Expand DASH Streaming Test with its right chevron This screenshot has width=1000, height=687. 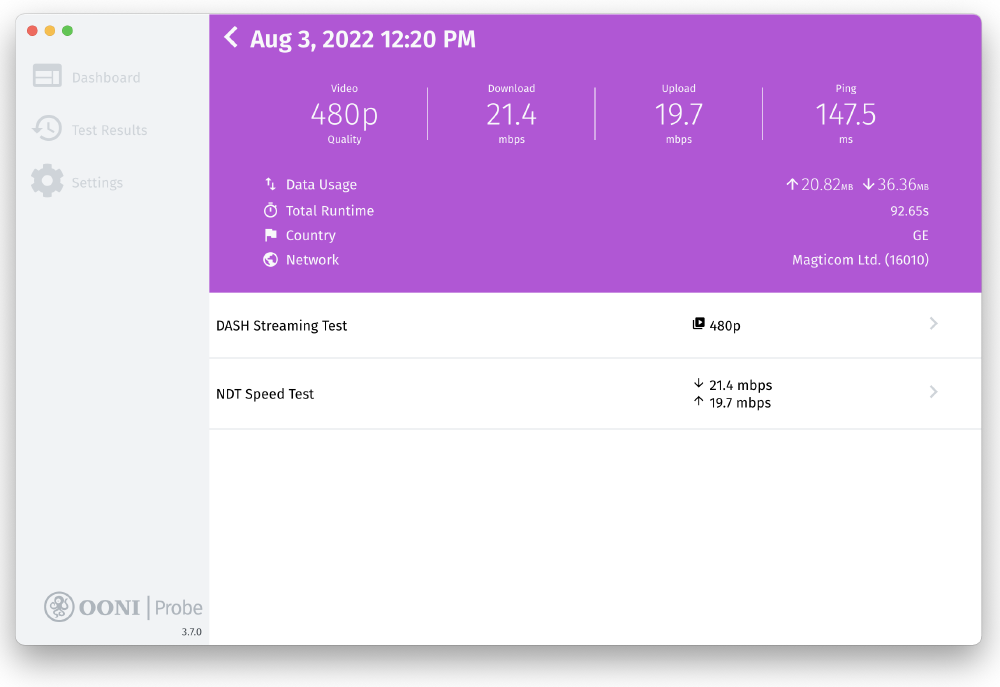coord(934,323)
